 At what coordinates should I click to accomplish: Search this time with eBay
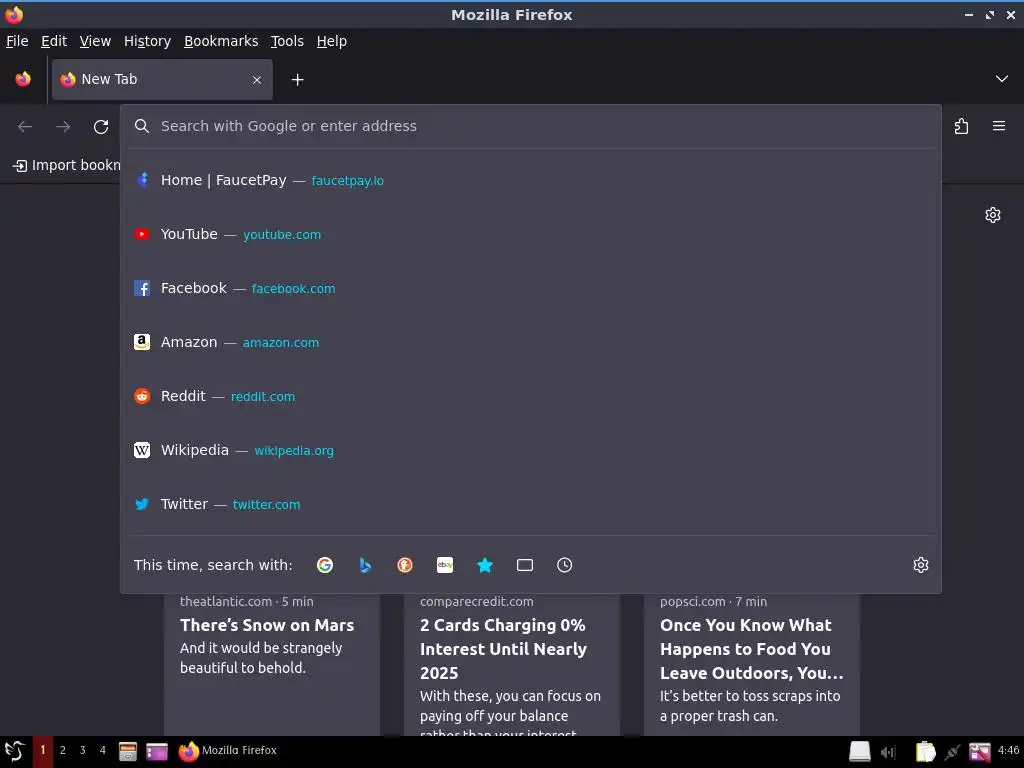pos(445,565)
